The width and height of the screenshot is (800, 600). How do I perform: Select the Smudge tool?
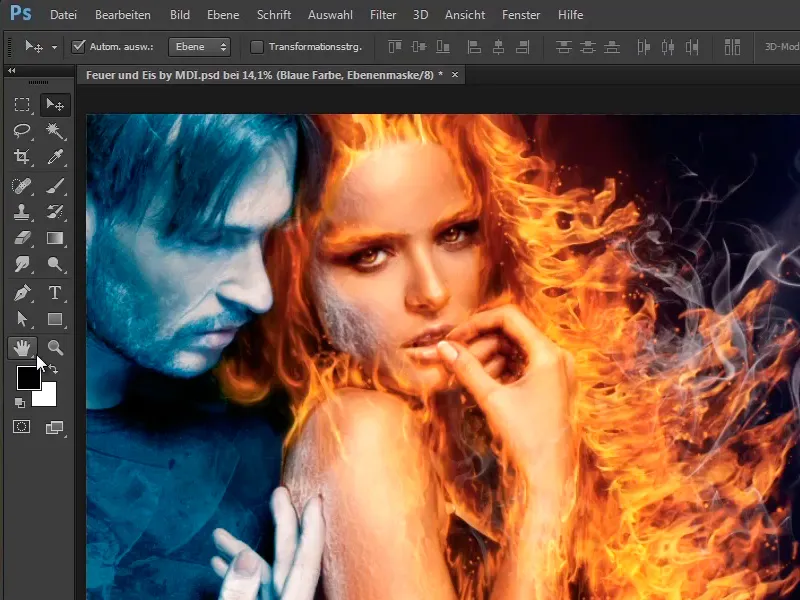[x=22, y=264]
